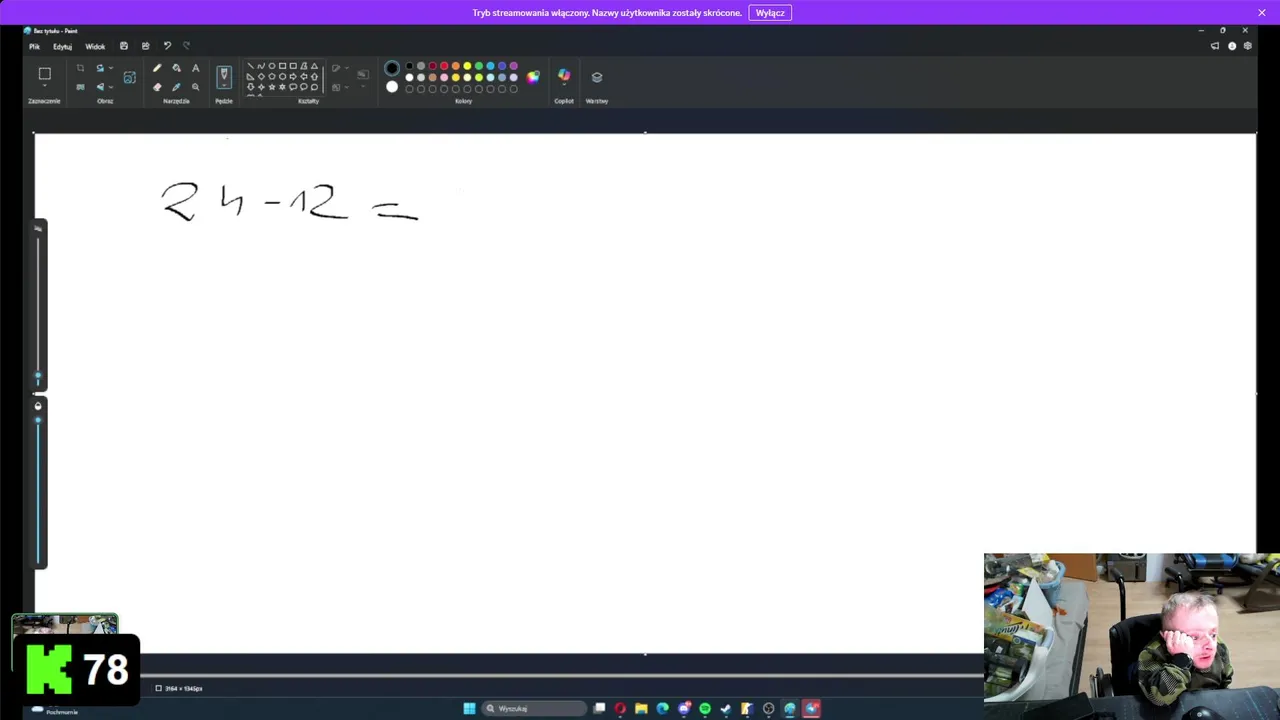Viewport: 1280px width, 720px height.
Task: Click the Remove background icon
Action: [129, 77]
